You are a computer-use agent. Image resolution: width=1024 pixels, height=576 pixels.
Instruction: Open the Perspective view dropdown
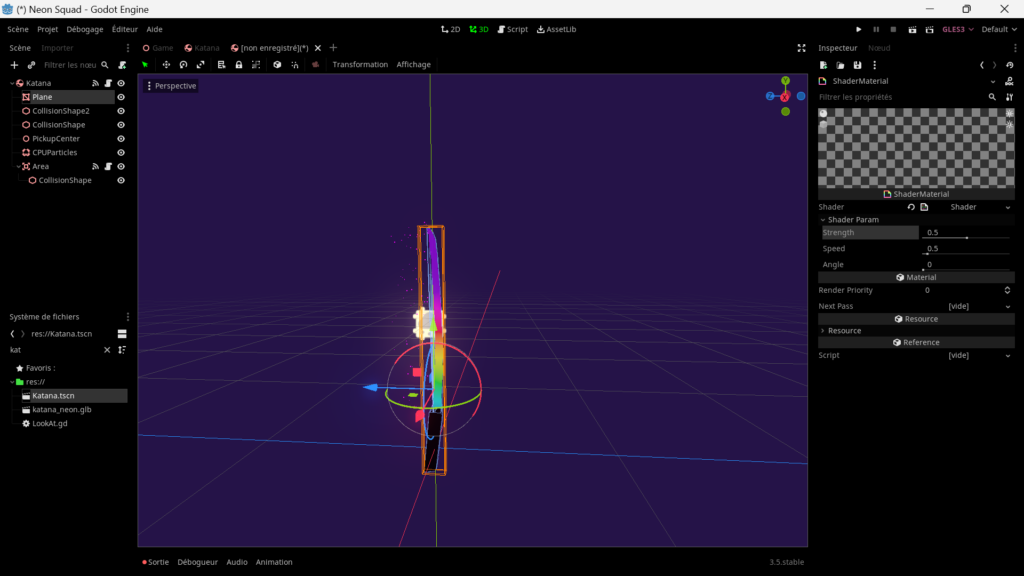(x=172, y=85)
